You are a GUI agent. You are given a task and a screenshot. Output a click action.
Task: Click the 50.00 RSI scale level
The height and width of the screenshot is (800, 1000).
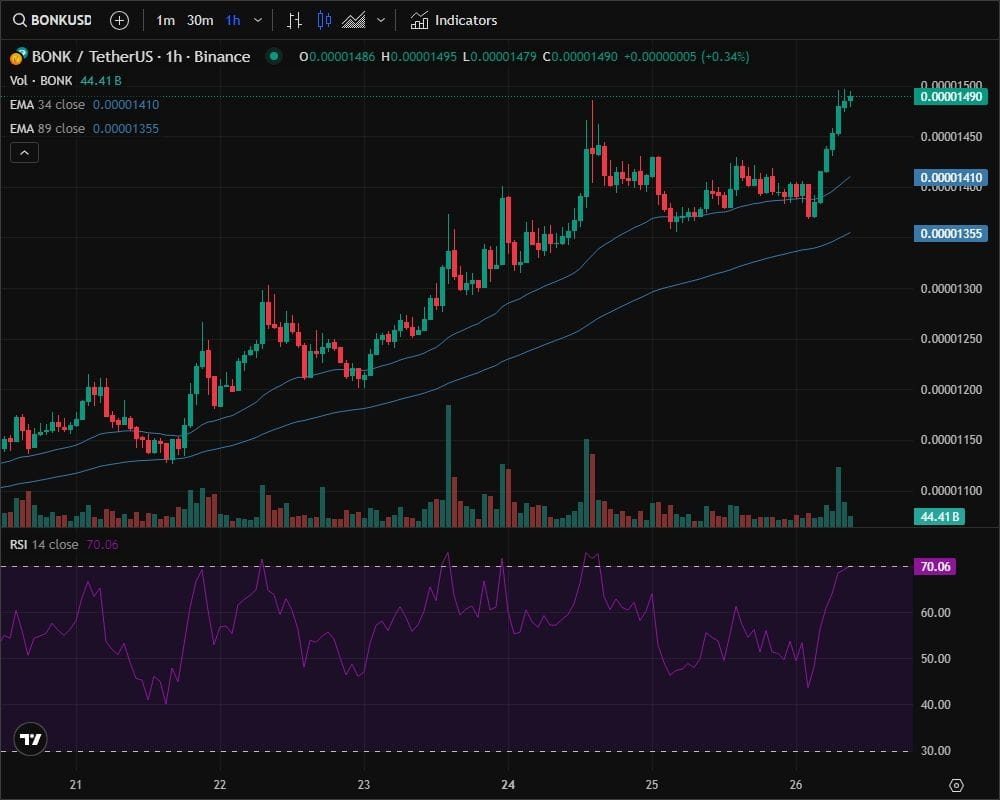pyautogui.click(x=935, y=658)
